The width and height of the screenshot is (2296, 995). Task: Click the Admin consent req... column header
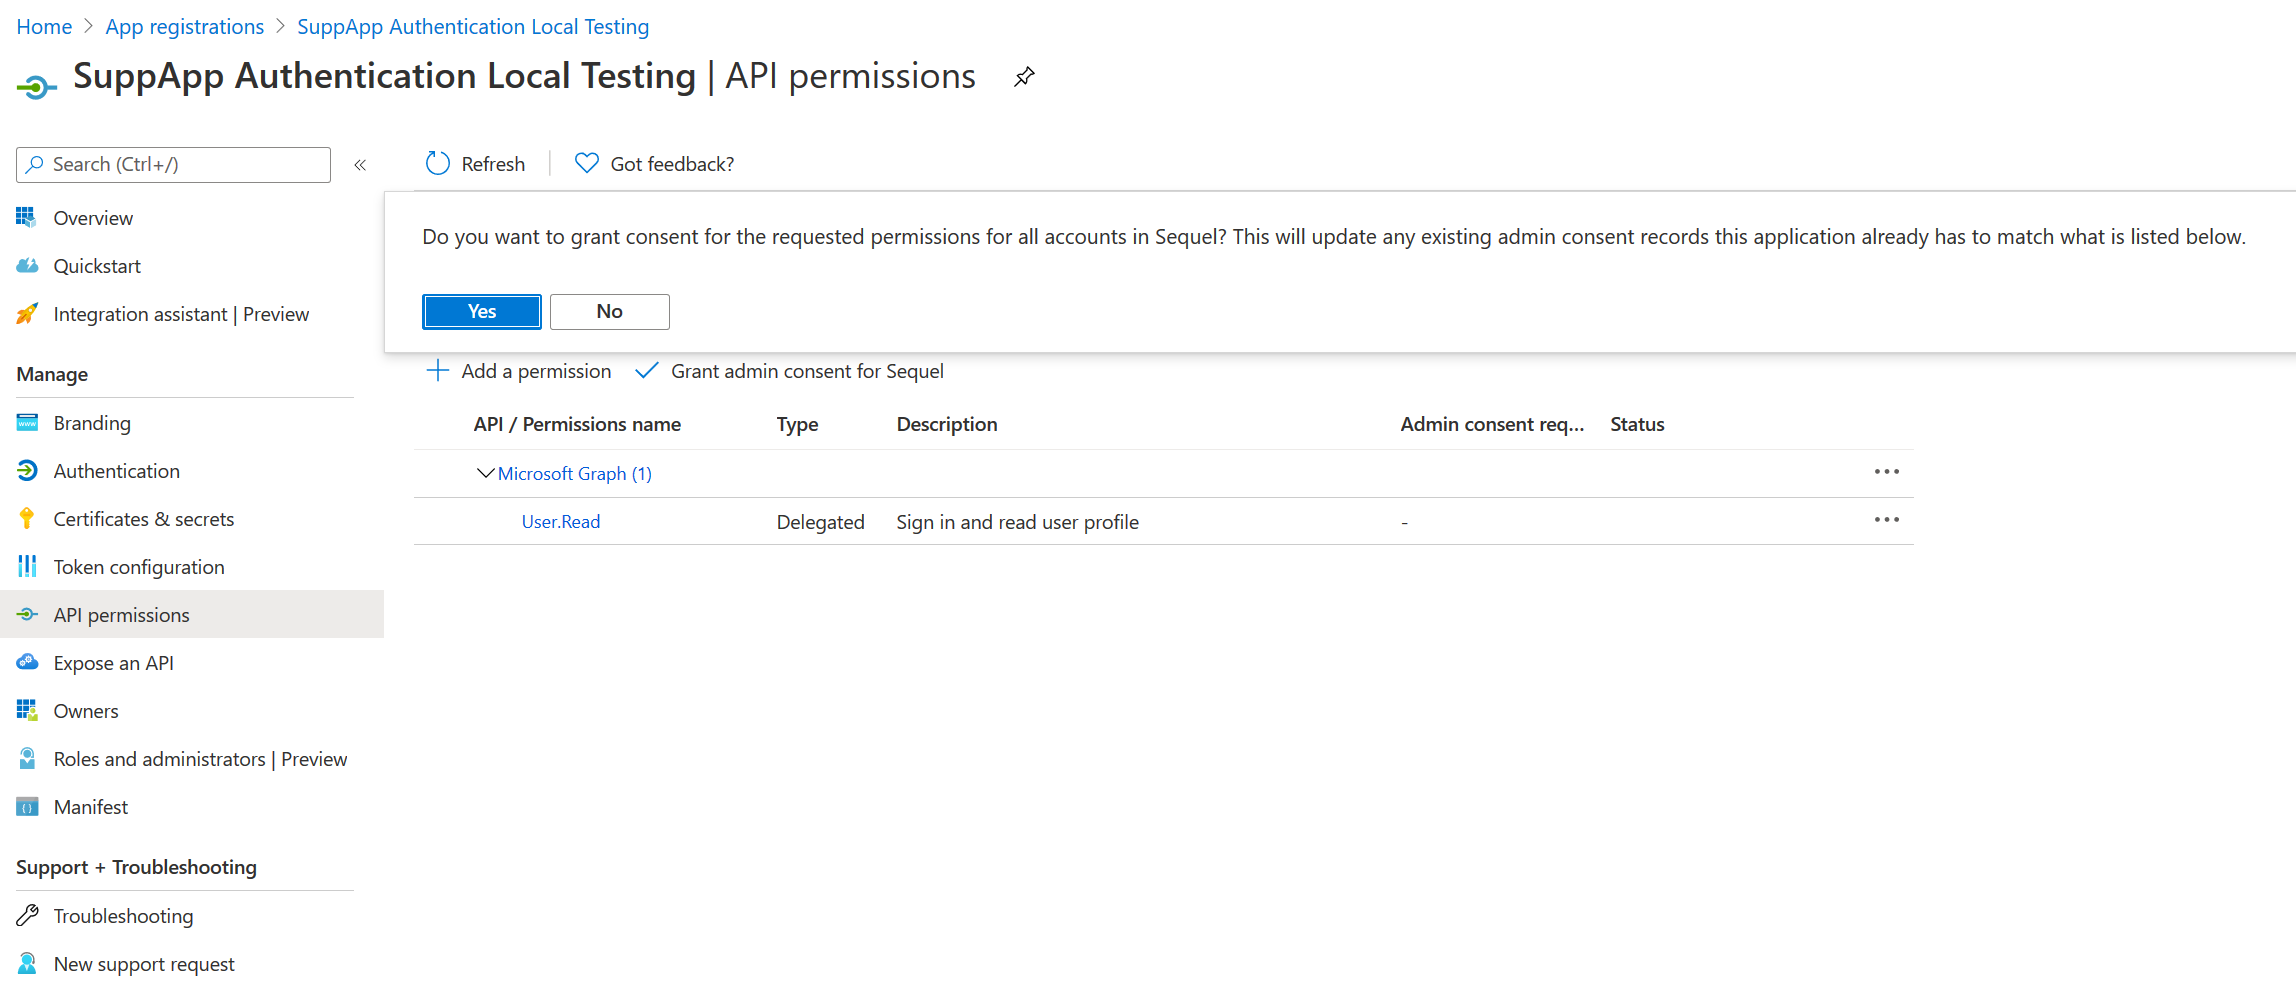click(1492, 424)
